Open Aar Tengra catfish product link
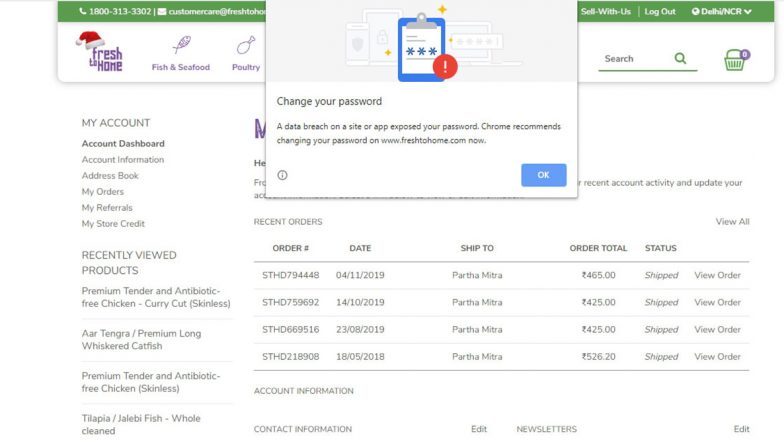784x441 pixels. 142,340
